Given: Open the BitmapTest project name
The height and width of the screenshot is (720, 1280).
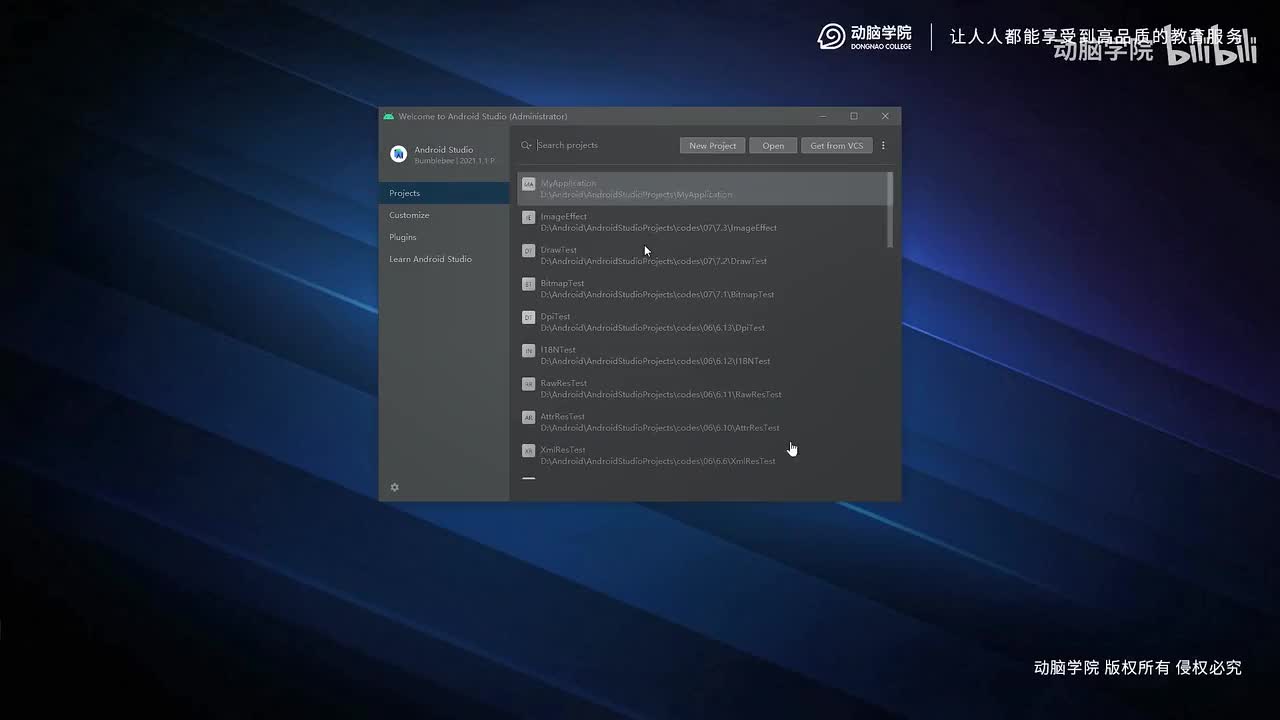Looking at the screenshot, I should point(562,283).
